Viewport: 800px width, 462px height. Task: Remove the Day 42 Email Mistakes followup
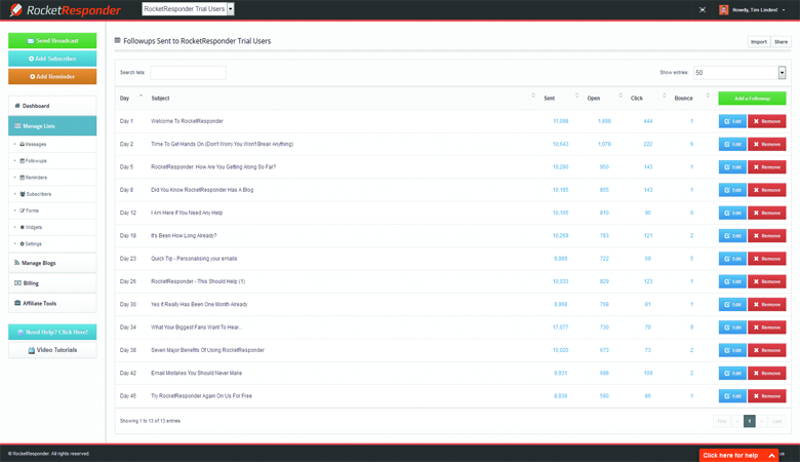tap(767, 373)
